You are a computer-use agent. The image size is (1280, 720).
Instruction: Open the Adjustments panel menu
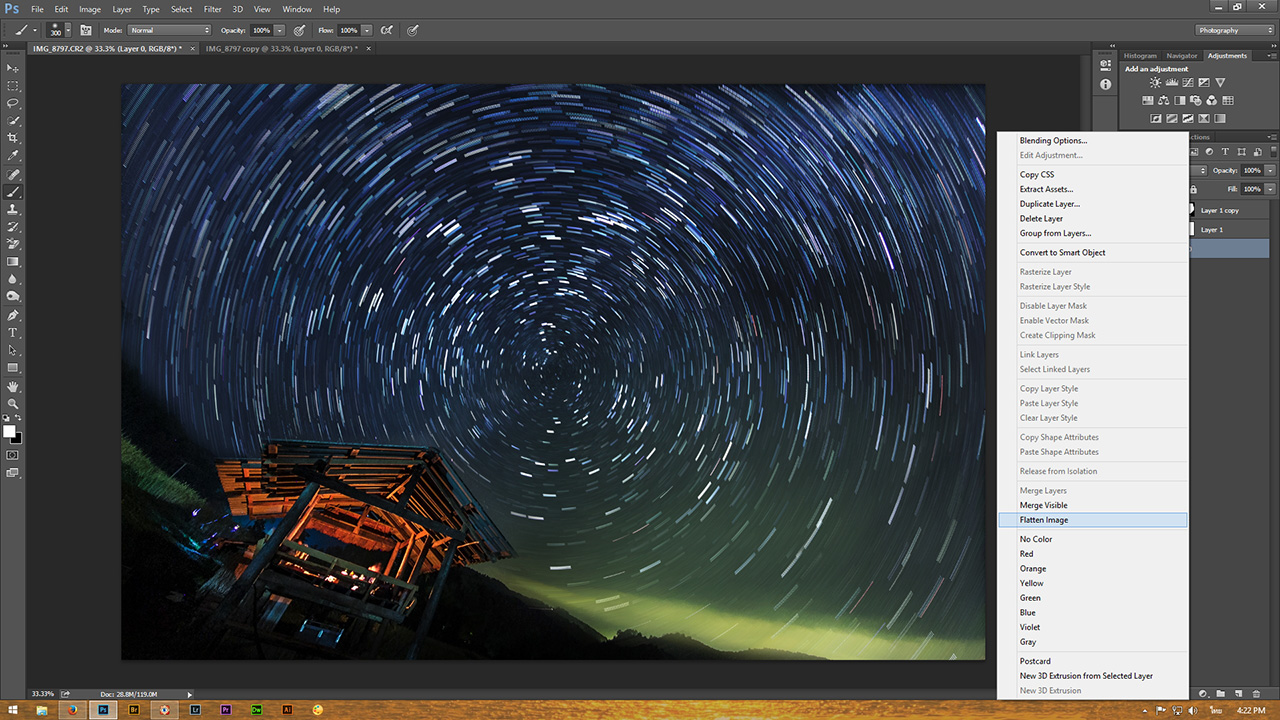(x=1271, y=56)
